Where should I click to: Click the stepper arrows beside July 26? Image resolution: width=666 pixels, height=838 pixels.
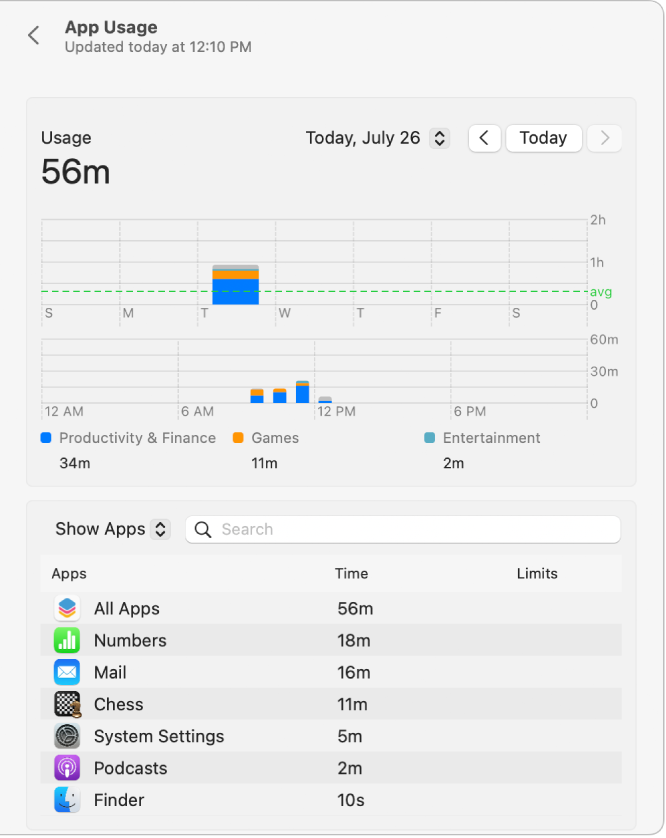pos(439,138)
